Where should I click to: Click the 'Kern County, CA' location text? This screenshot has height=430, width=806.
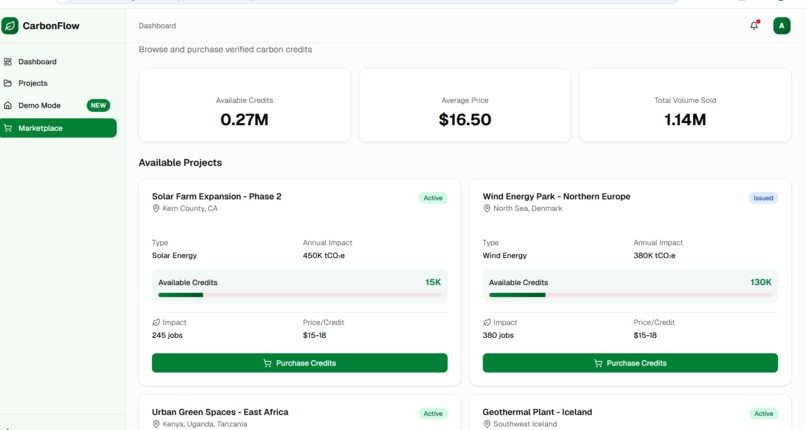pos(190,209)
